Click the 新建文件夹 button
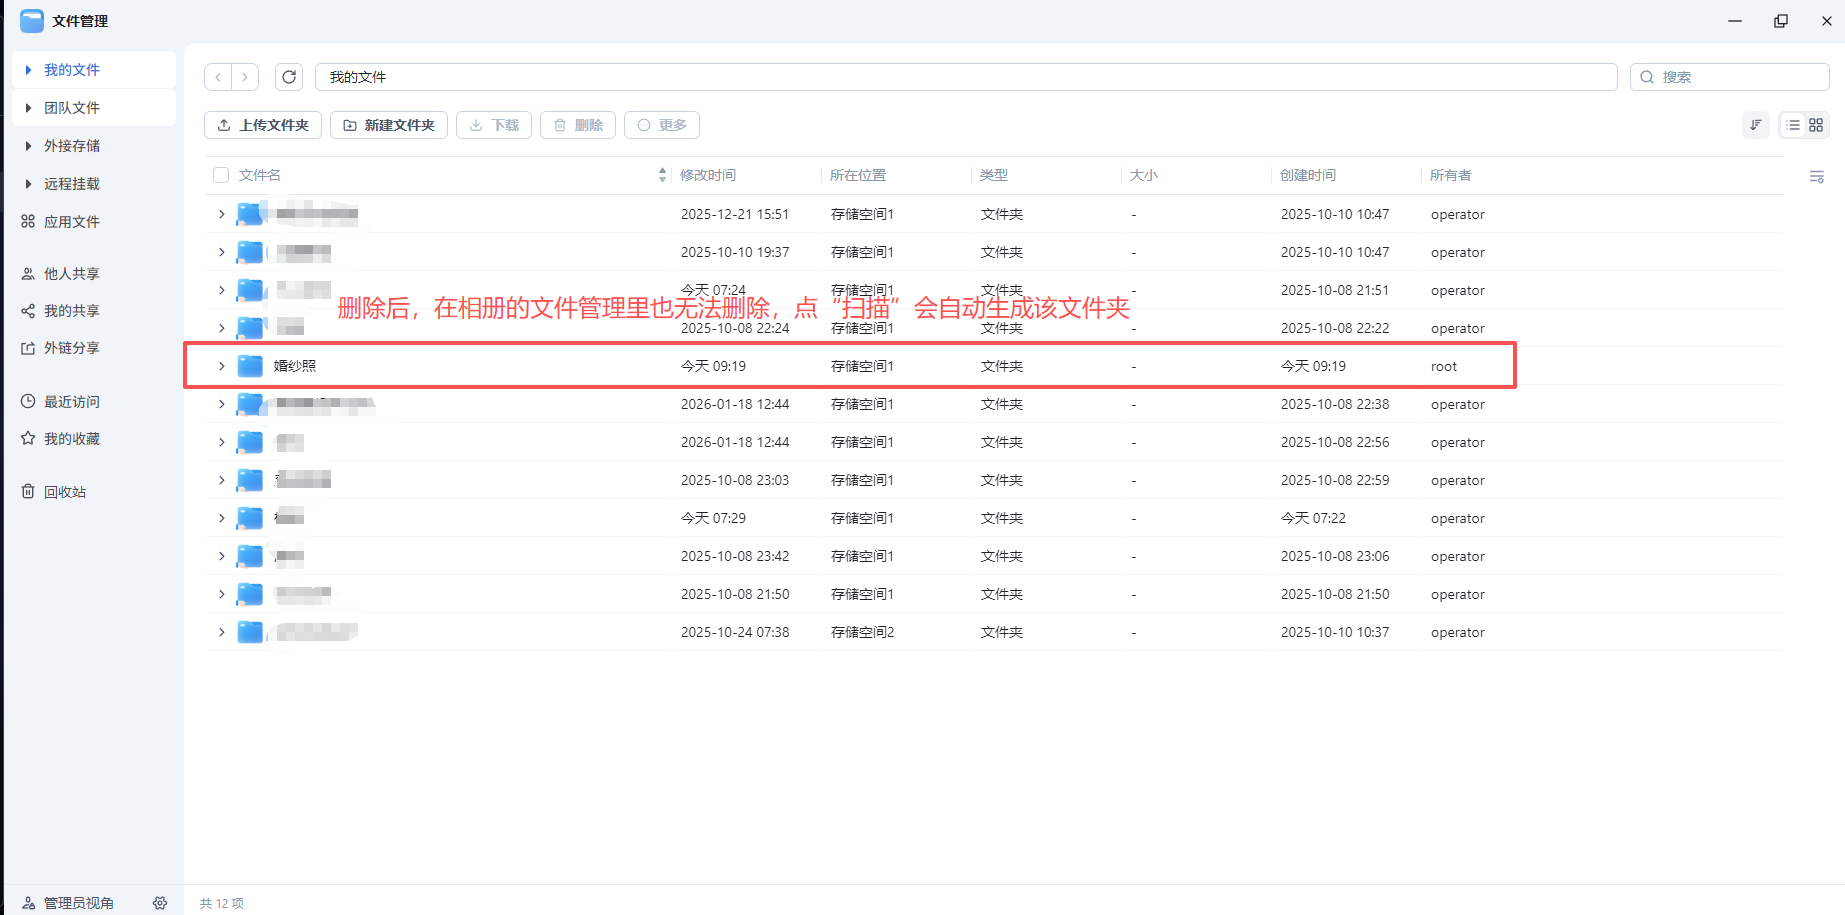 click(x=388, y=124)
